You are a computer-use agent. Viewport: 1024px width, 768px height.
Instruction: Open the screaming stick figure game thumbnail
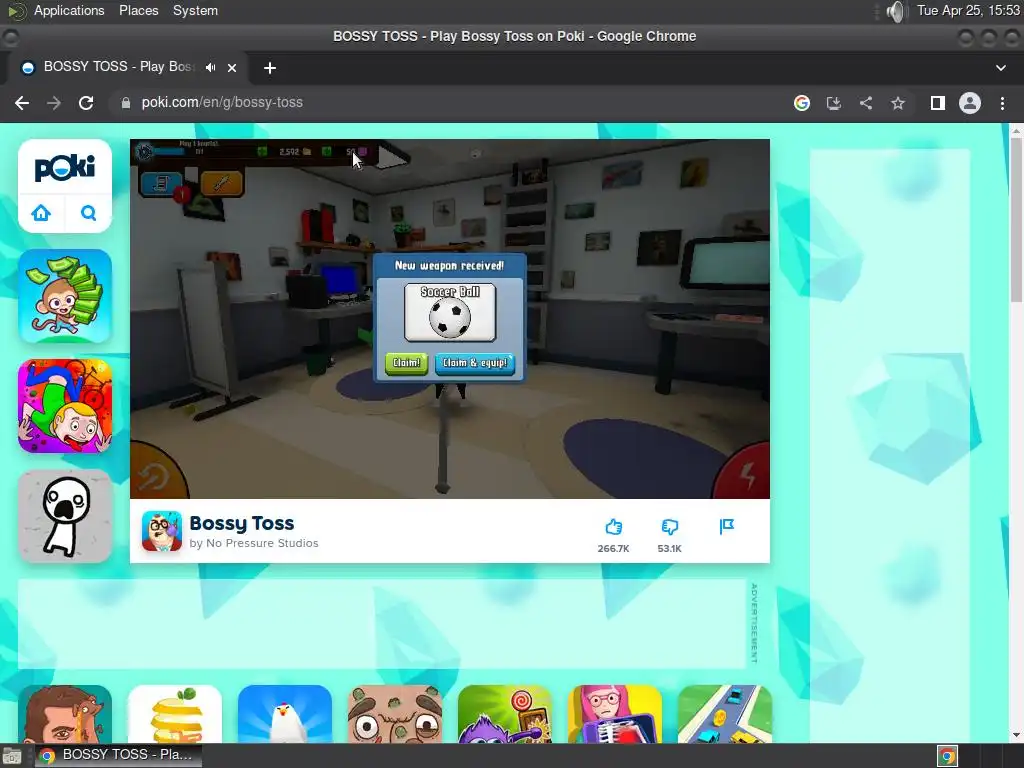click(x=65, y=516)
